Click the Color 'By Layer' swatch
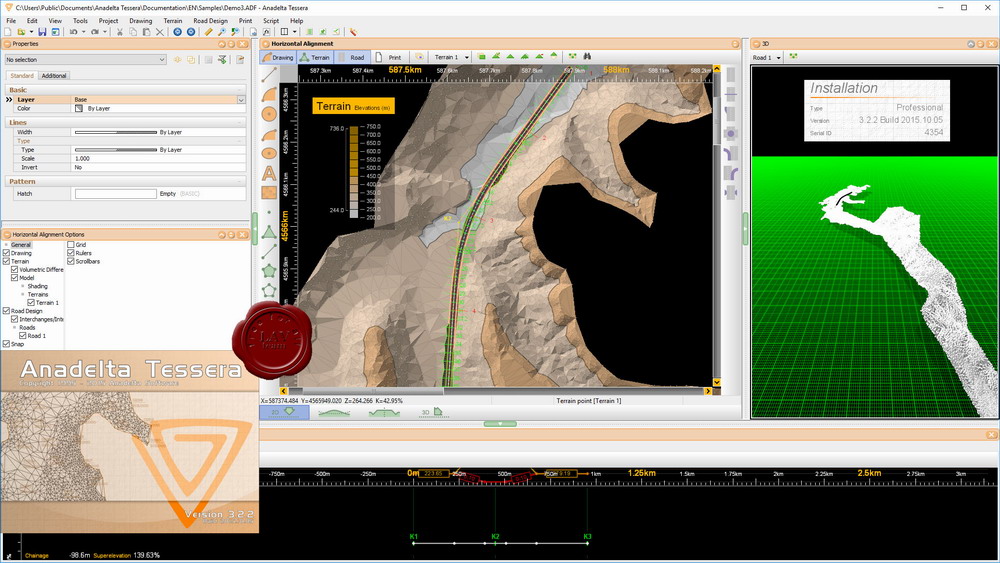 click(x=79, y=109)
